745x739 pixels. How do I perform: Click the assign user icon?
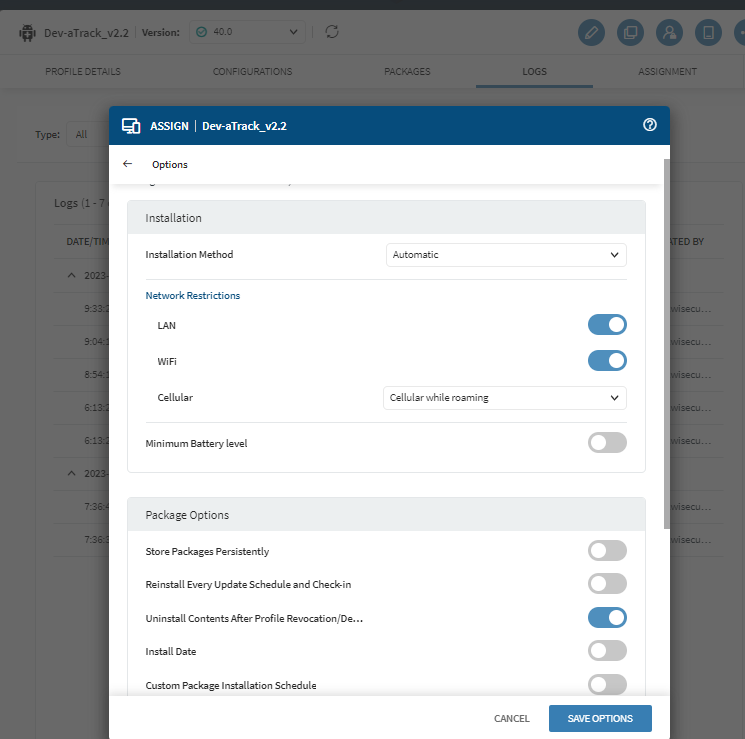click(x=669, y=32)
